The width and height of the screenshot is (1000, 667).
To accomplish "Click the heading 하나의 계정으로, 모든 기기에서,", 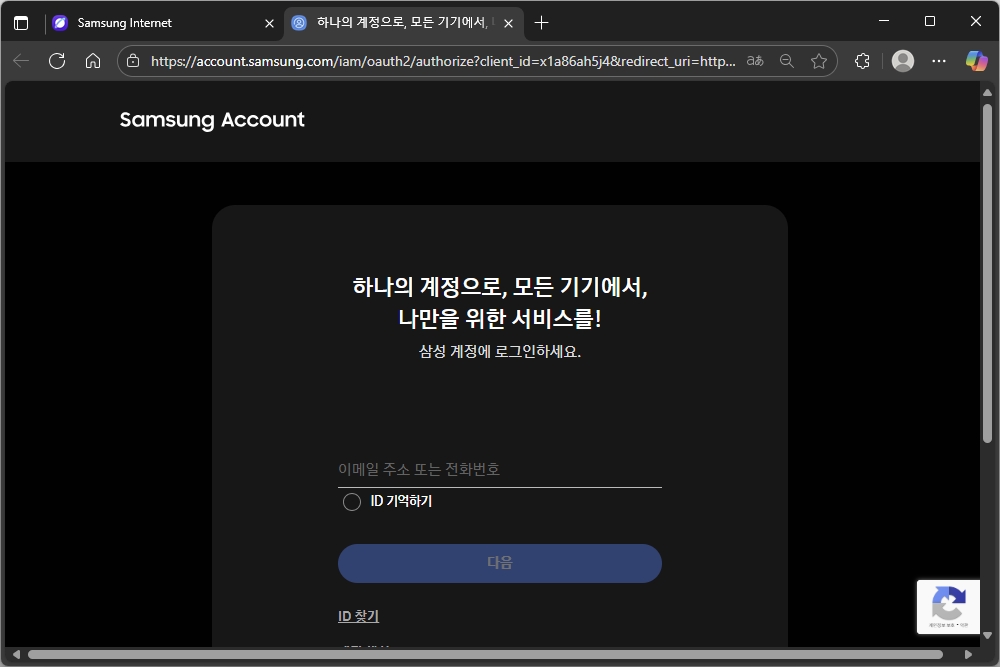I will click(500, 287).
